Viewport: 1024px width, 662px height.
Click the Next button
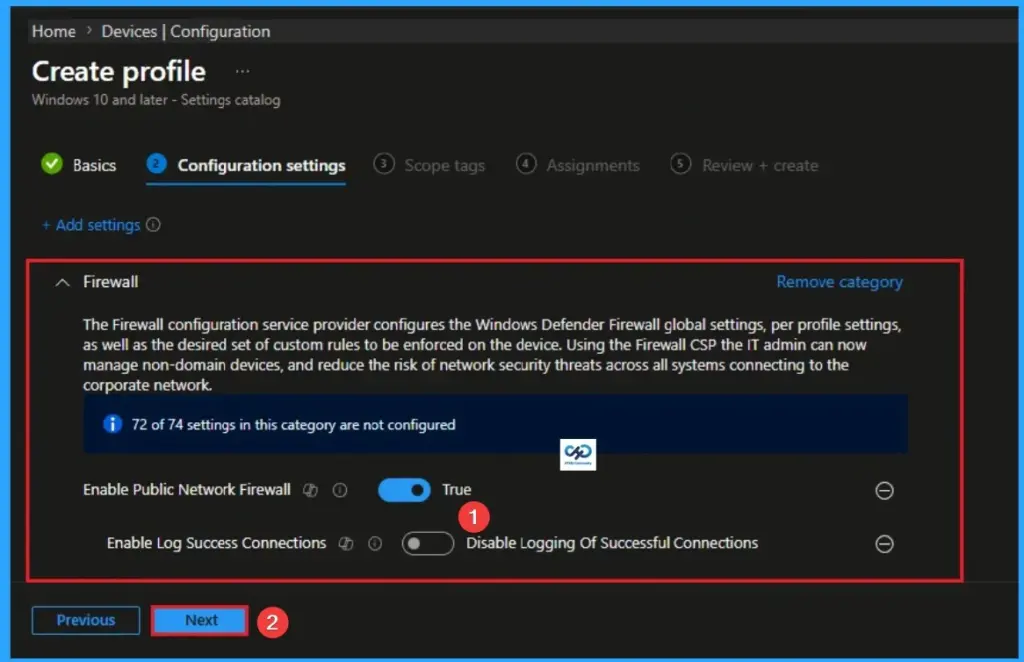[198, 620]
